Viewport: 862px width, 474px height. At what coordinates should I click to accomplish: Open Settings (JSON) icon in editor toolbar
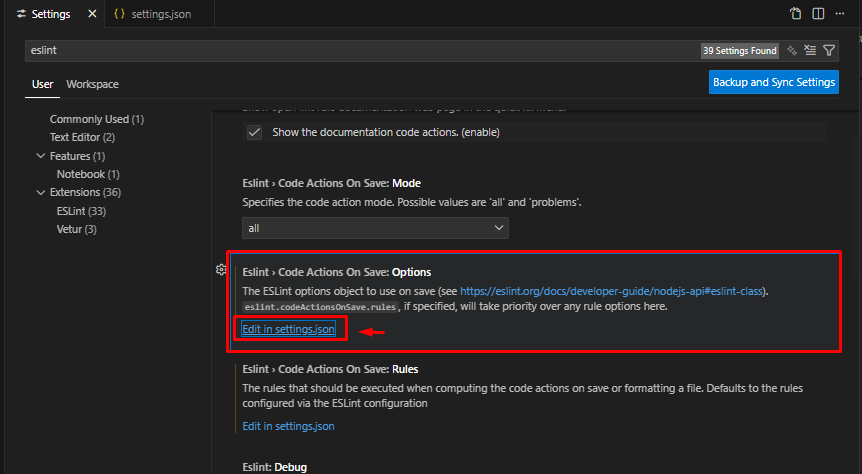795,14
